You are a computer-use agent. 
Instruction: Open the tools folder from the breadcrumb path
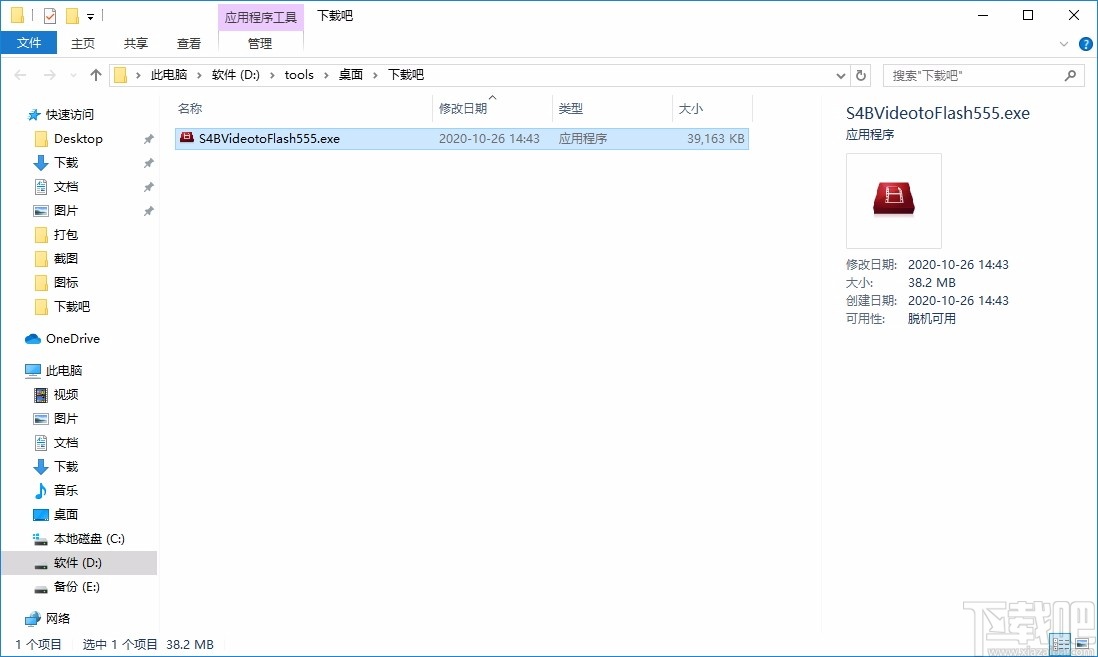point(299,74)
